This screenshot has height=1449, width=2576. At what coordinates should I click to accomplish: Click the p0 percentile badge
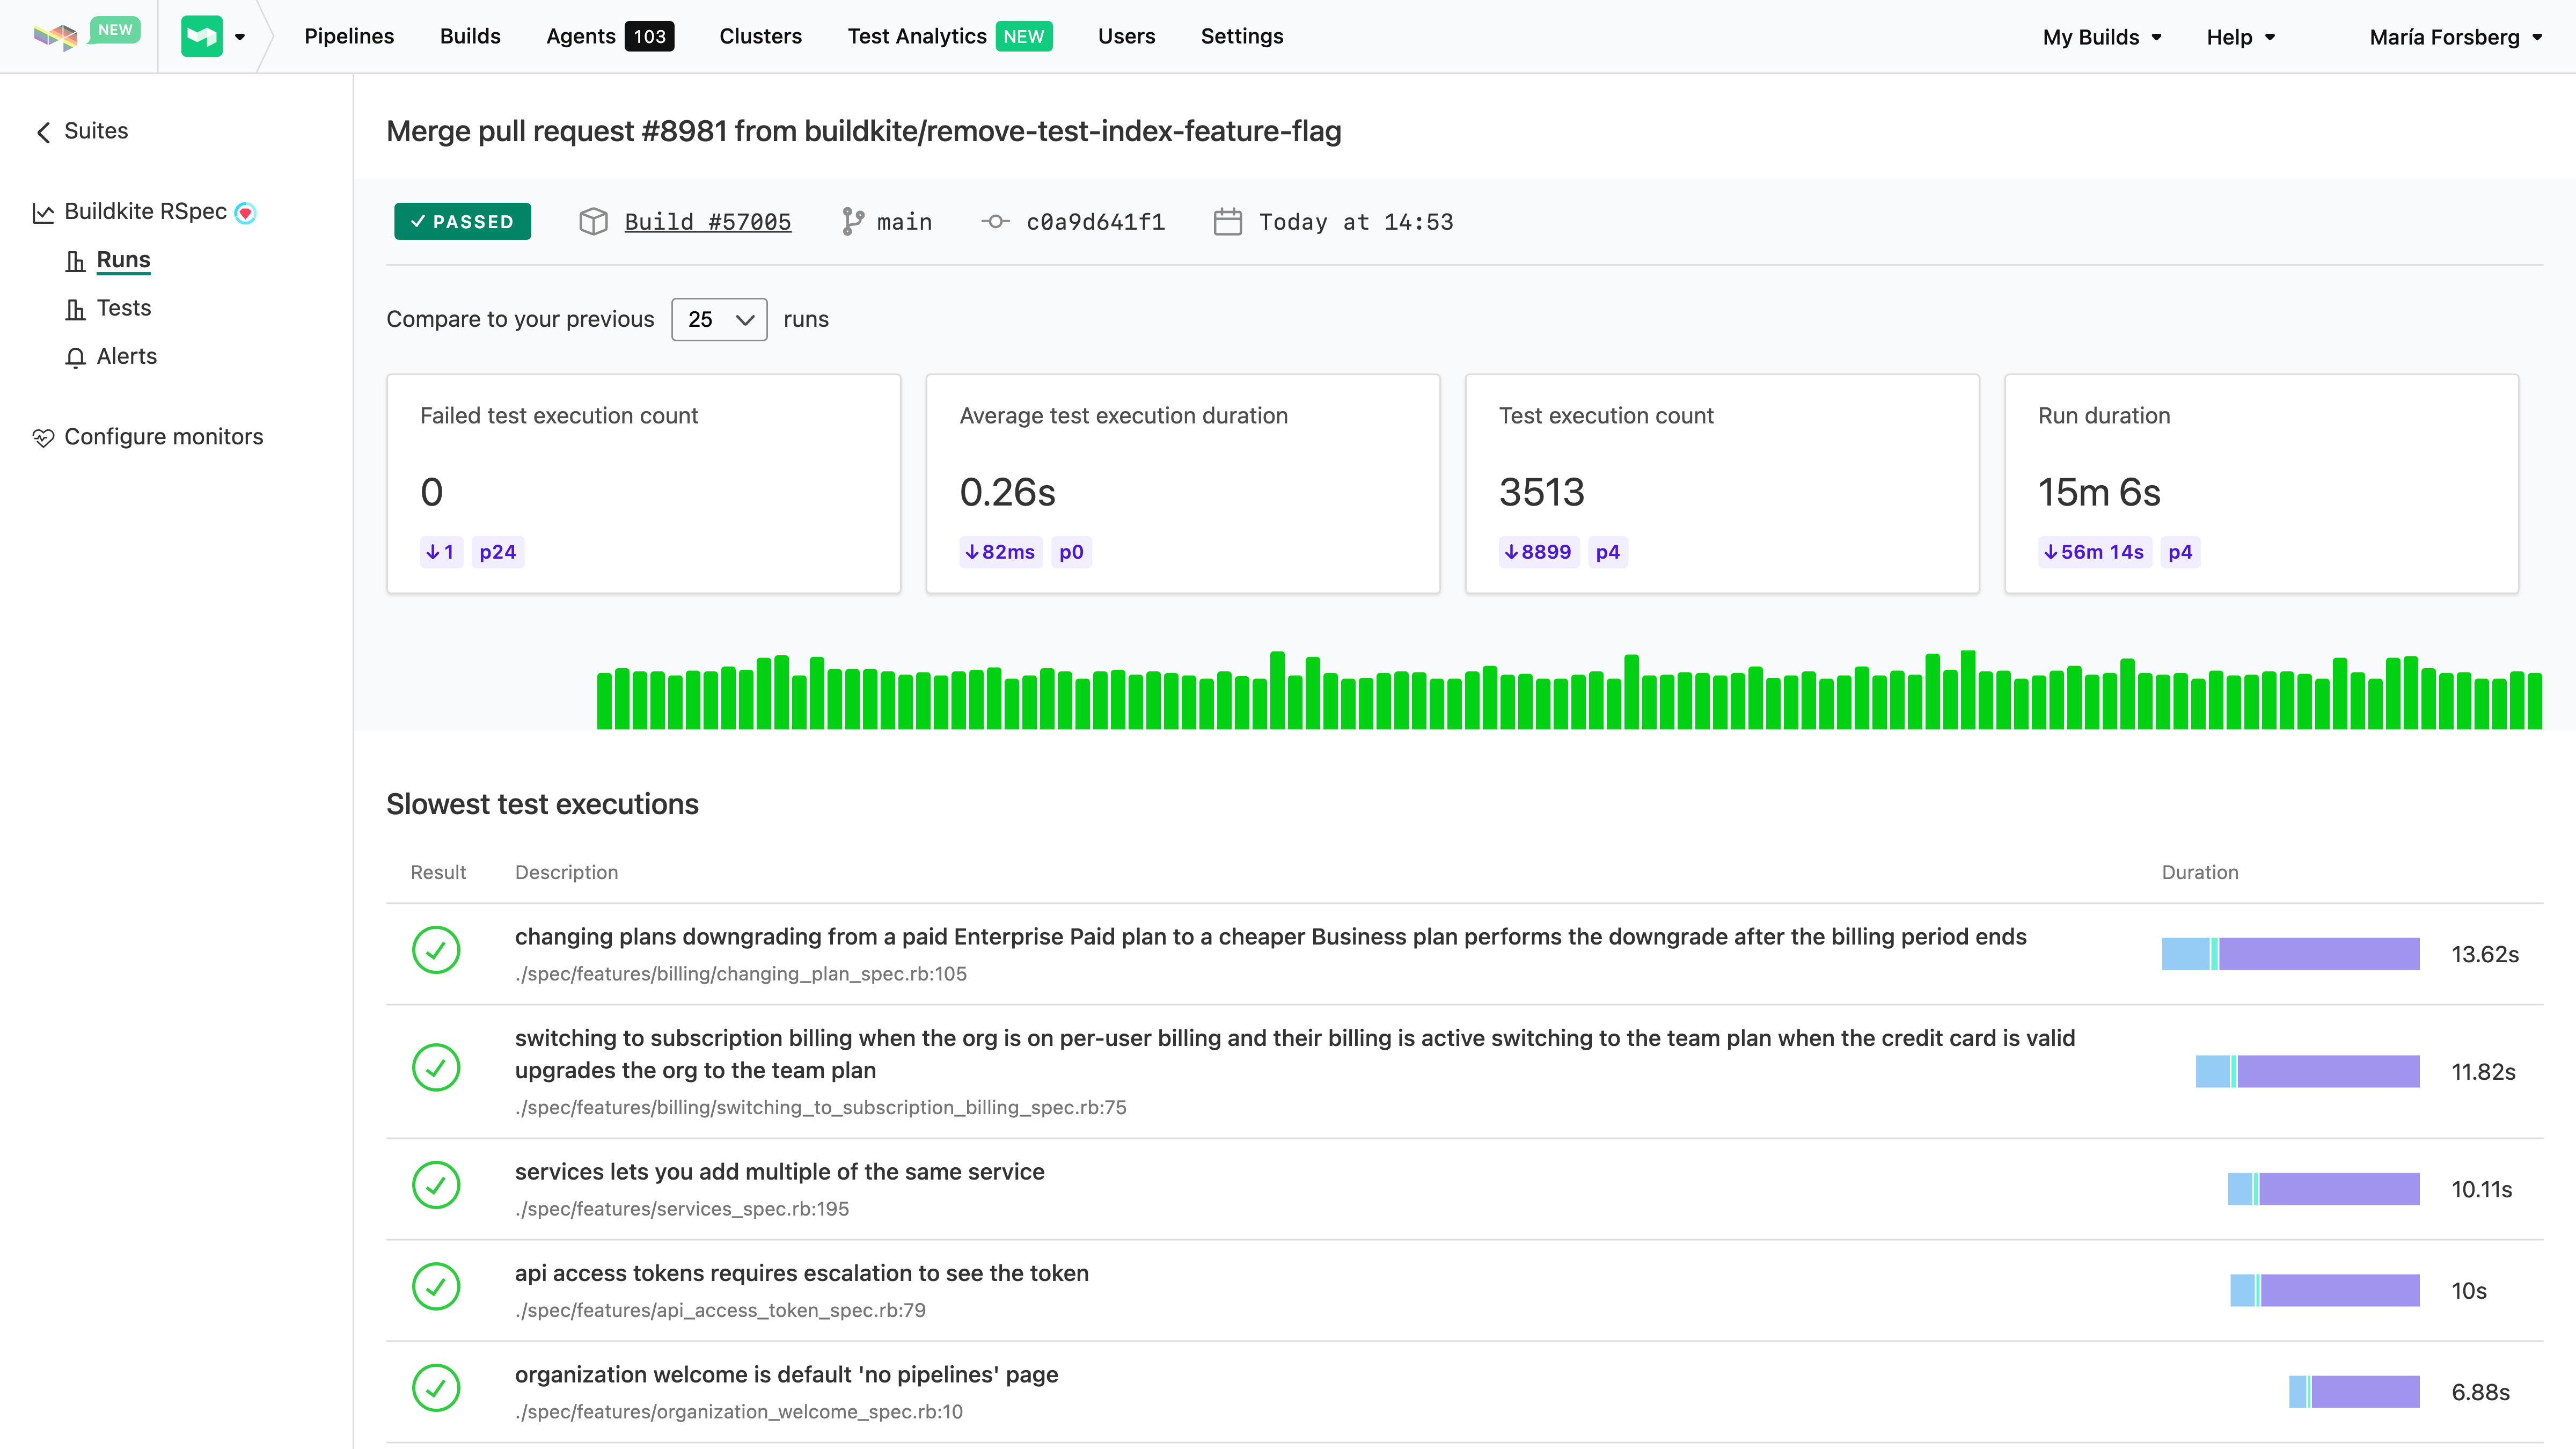click(1071, 552)
